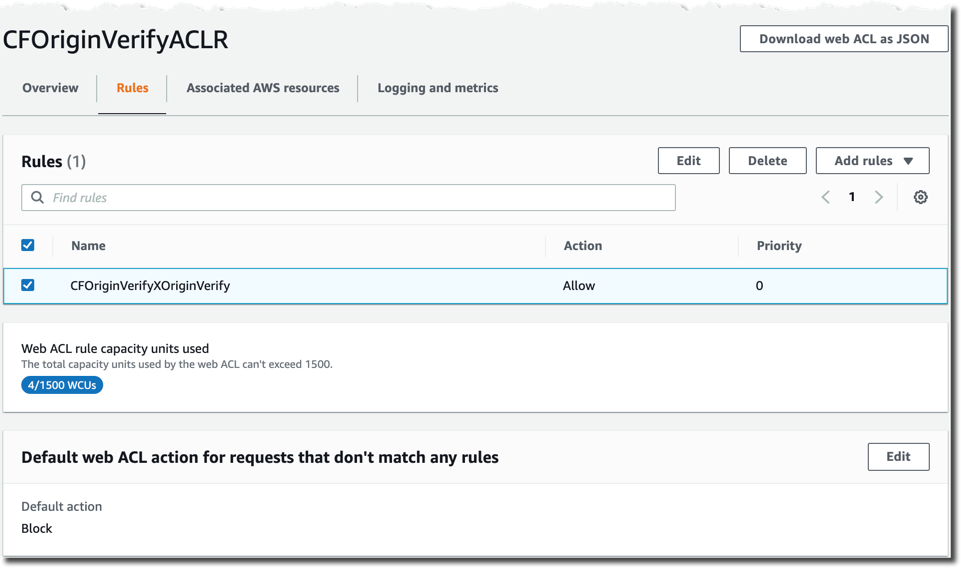Image resolution: width=961 pixels, height=568 pixels.
Task: Edit the default web ACL action
Action: pos(898,456)
